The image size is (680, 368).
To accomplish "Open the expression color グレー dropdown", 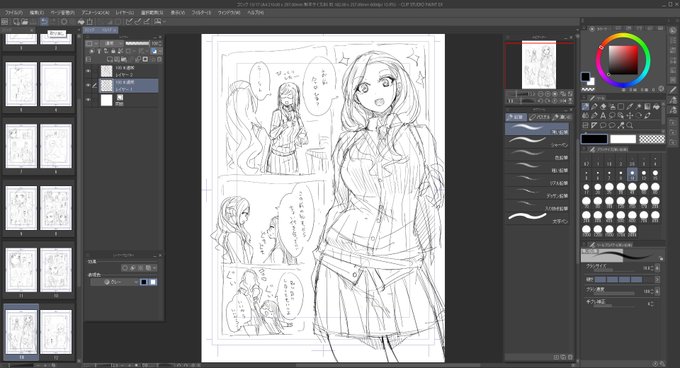I will [x=114, y=282].
